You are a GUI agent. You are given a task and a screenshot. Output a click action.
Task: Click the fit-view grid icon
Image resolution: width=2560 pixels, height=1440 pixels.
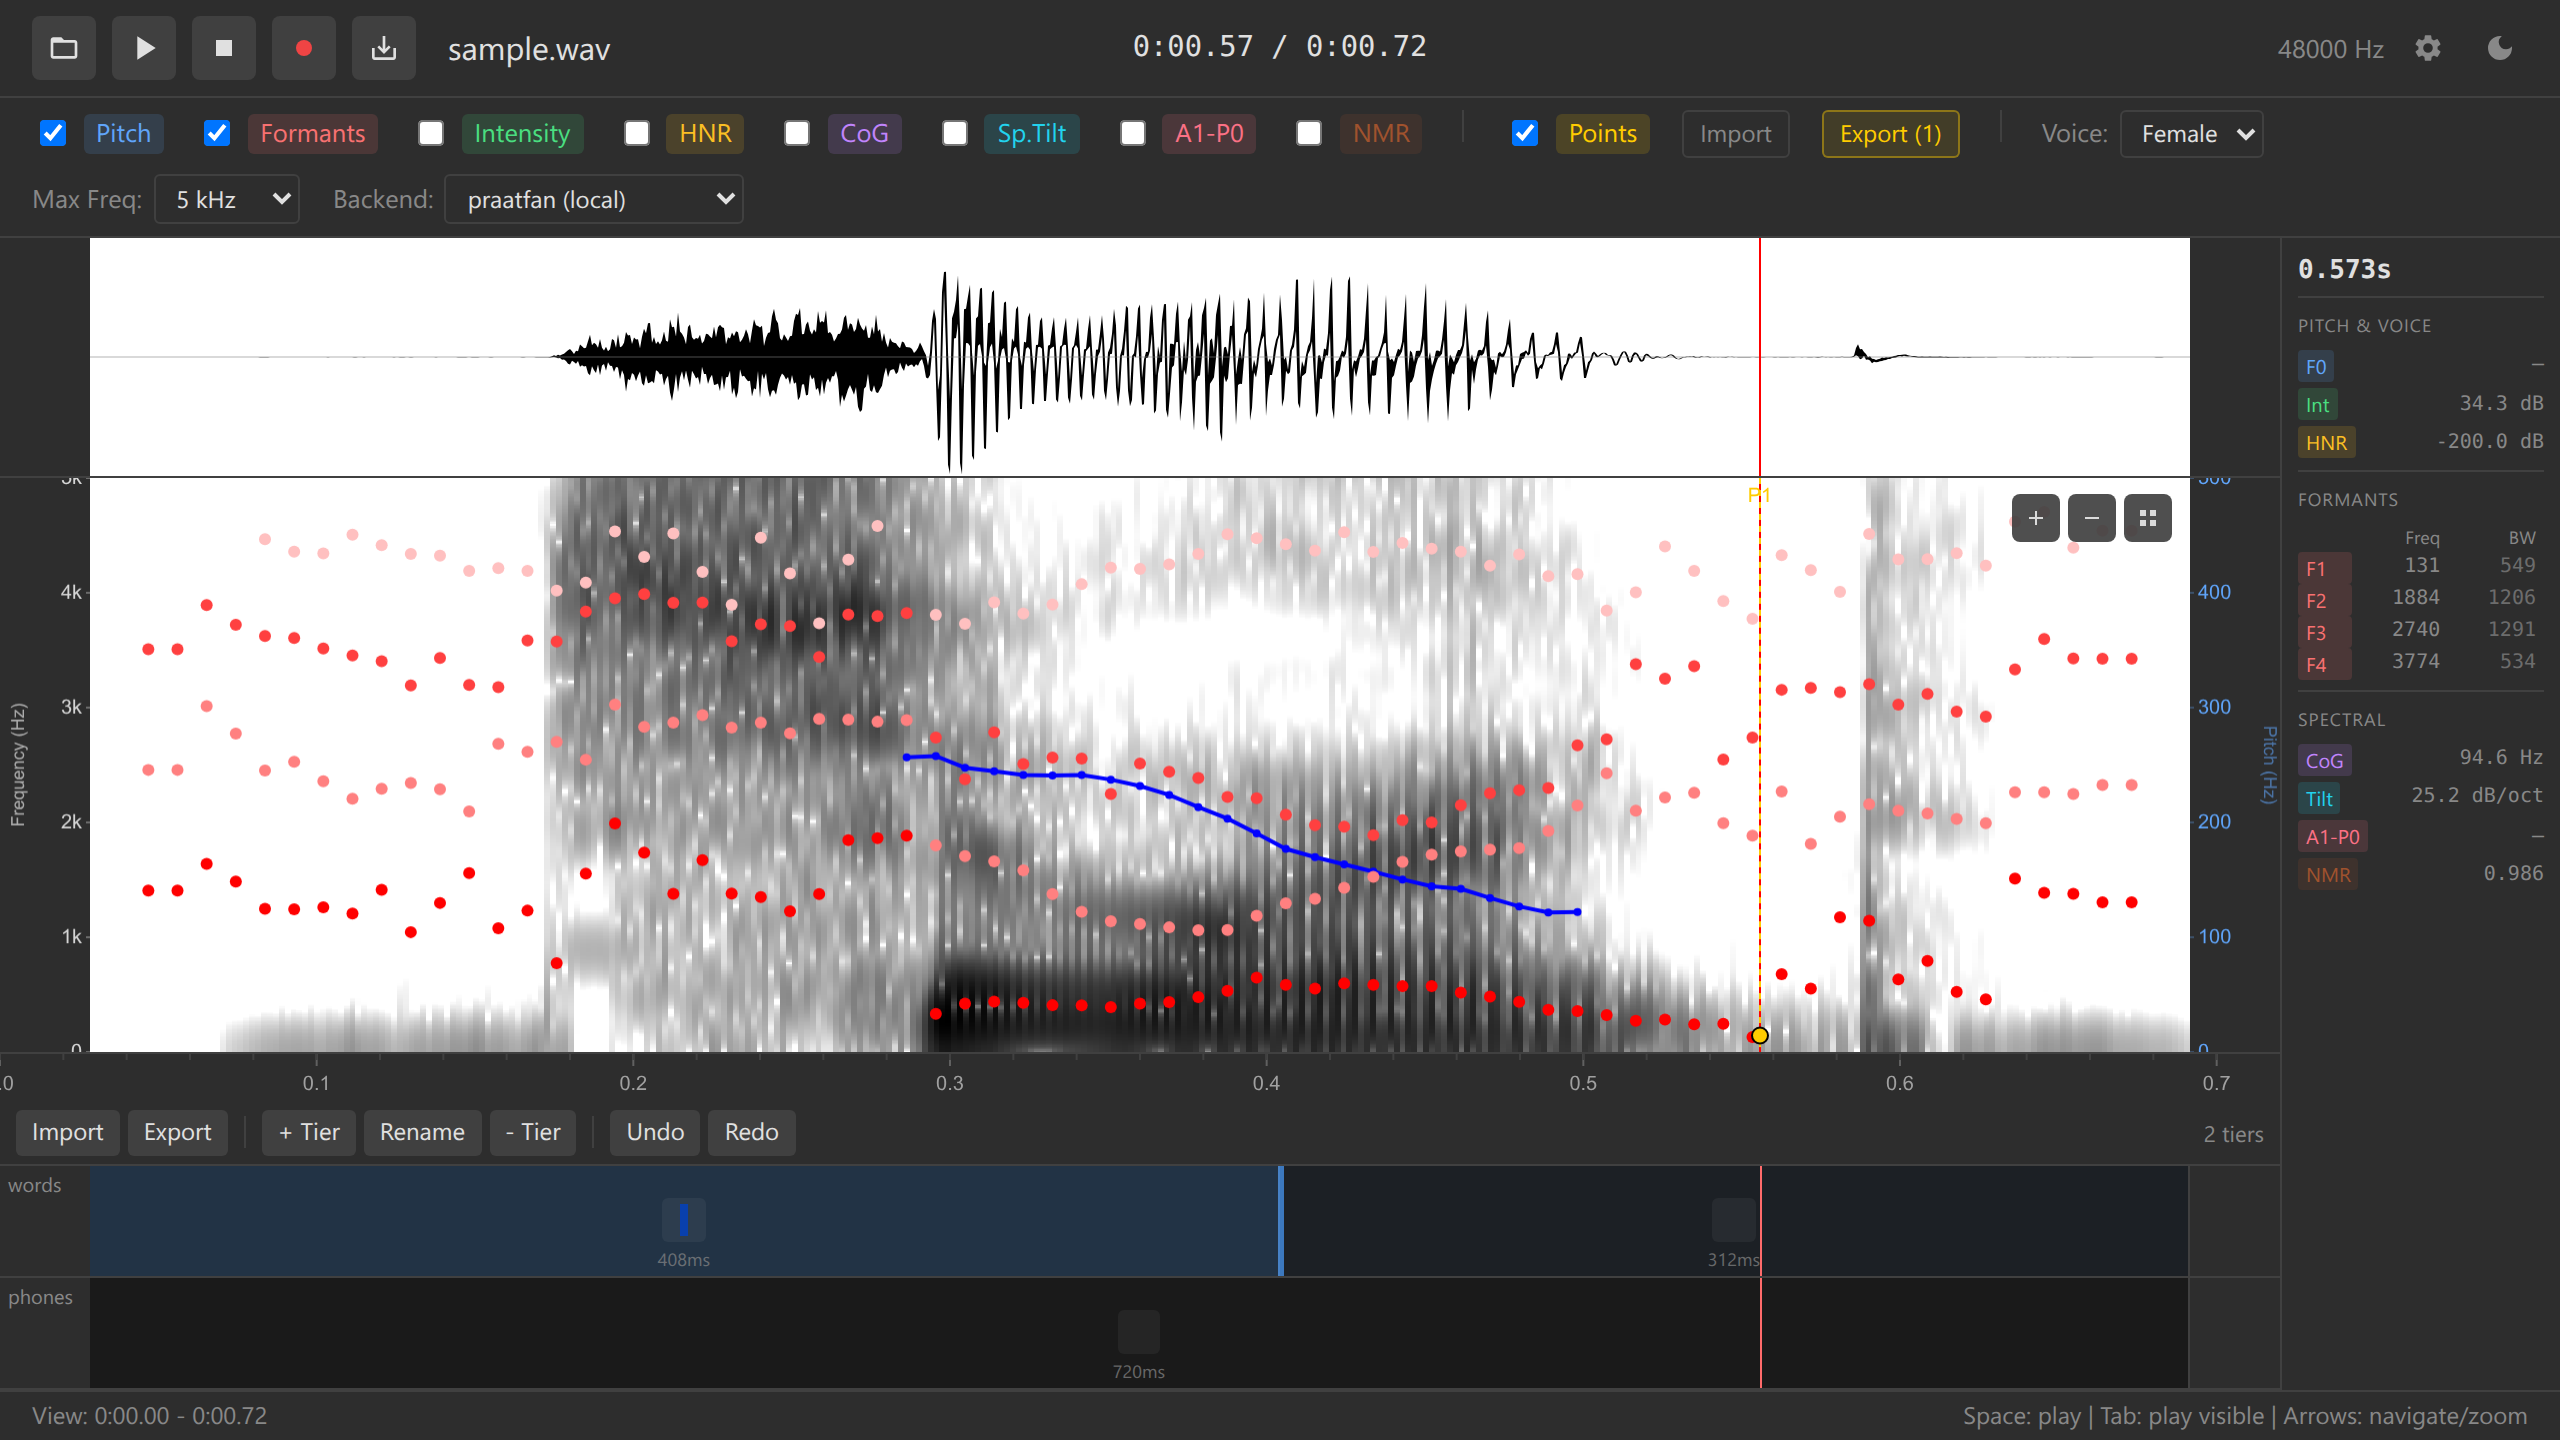(2147, 518)
